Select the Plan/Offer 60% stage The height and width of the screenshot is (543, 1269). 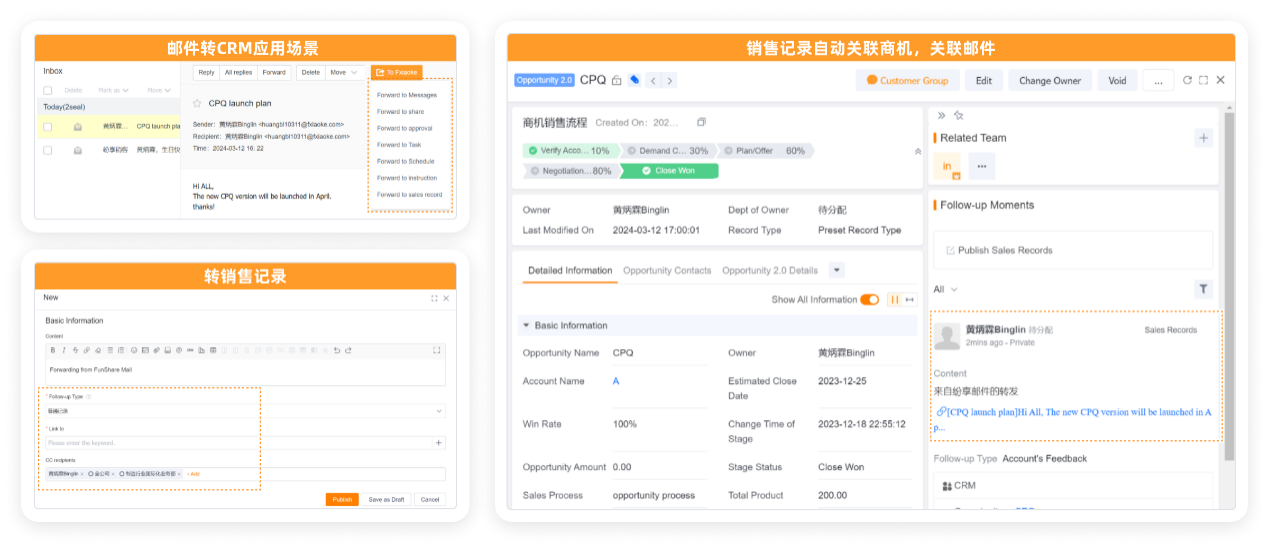coord(767,151)
